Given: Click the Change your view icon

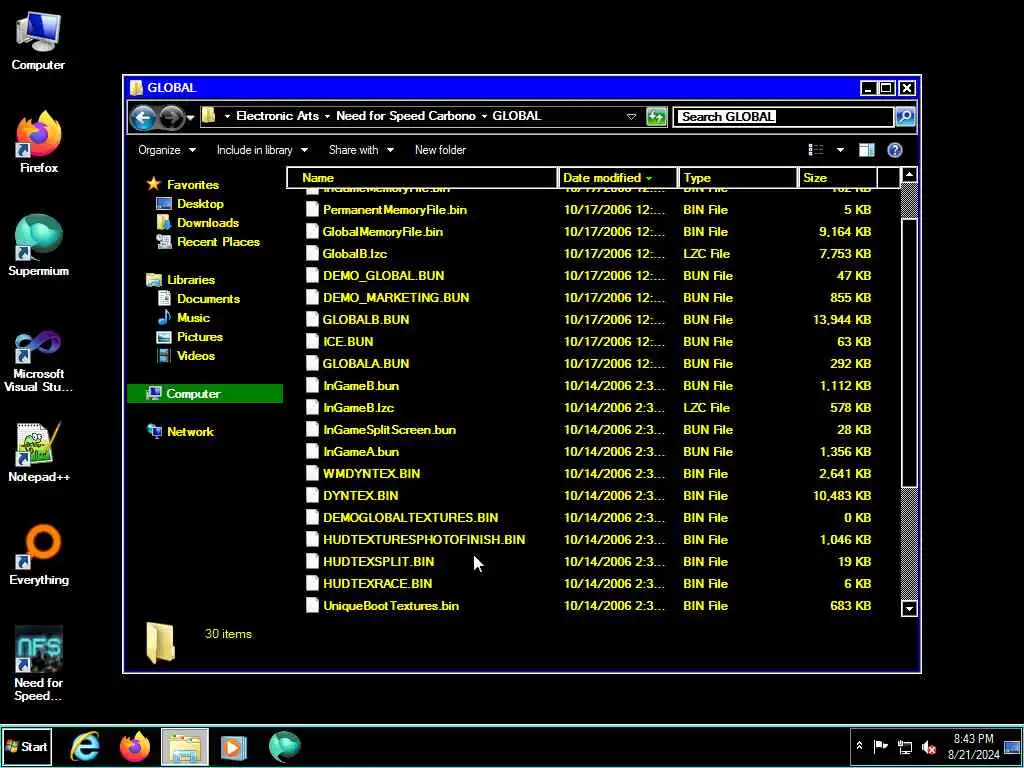Looking at the screenshot, I should [816, 150].
